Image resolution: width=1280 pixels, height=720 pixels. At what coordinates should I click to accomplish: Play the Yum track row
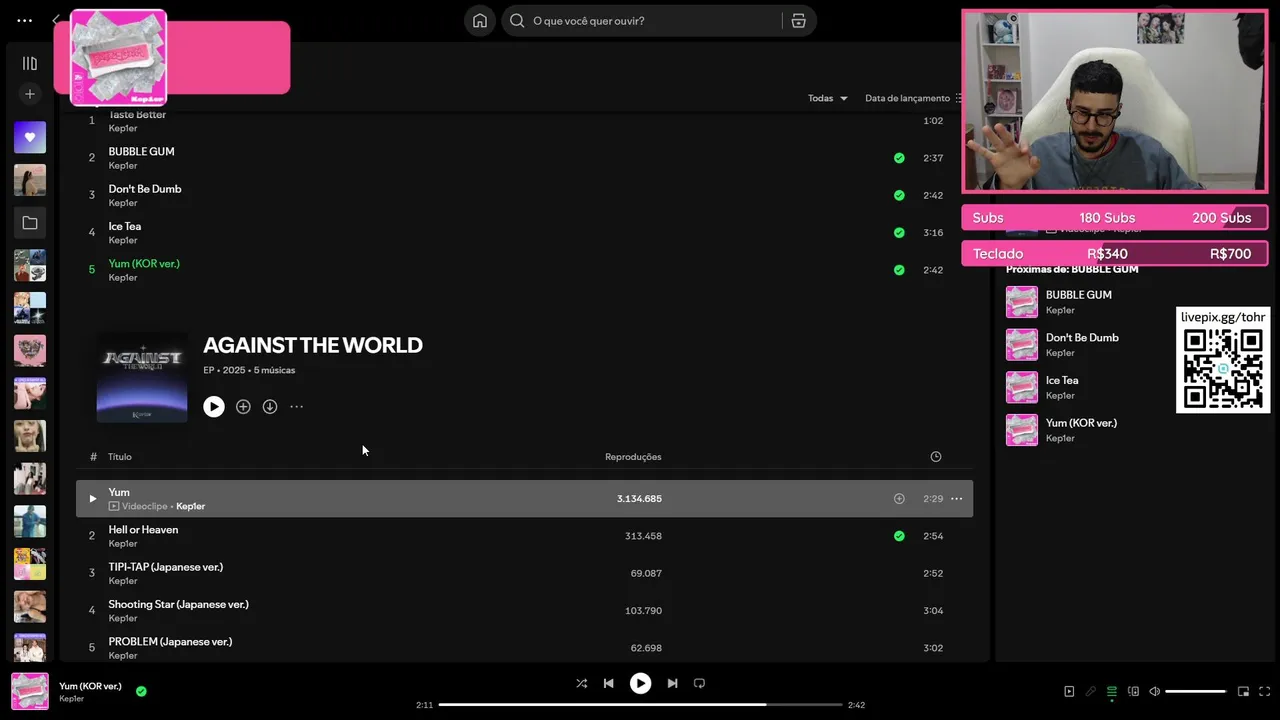pos(92,499)
